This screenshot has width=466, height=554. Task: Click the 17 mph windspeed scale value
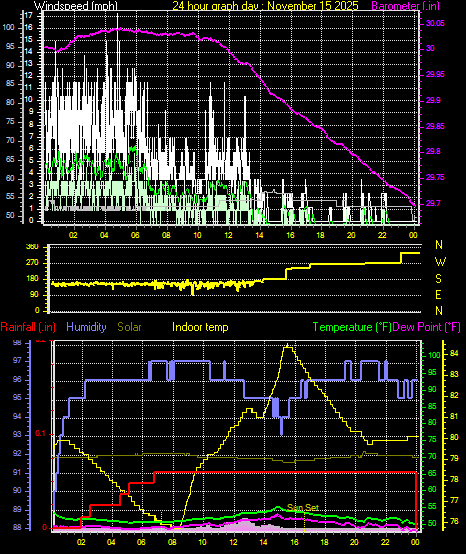pos(29,16)
